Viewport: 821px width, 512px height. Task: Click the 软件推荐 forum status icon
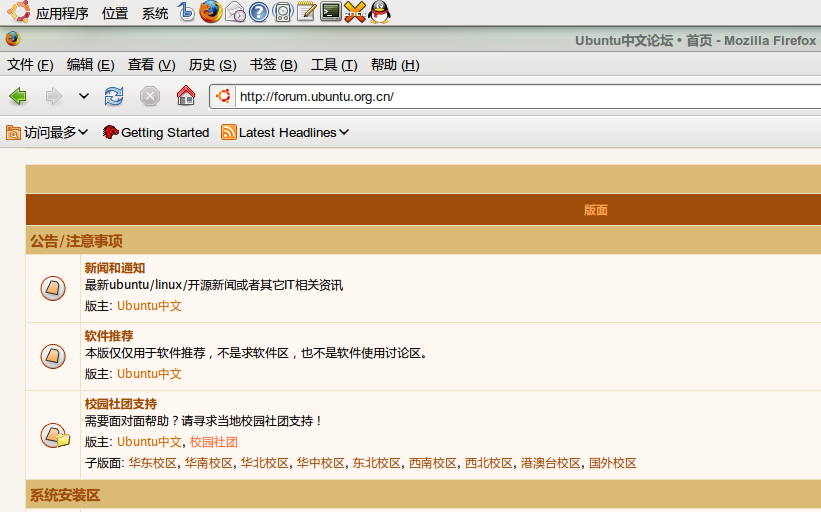(x=53, y=357)
